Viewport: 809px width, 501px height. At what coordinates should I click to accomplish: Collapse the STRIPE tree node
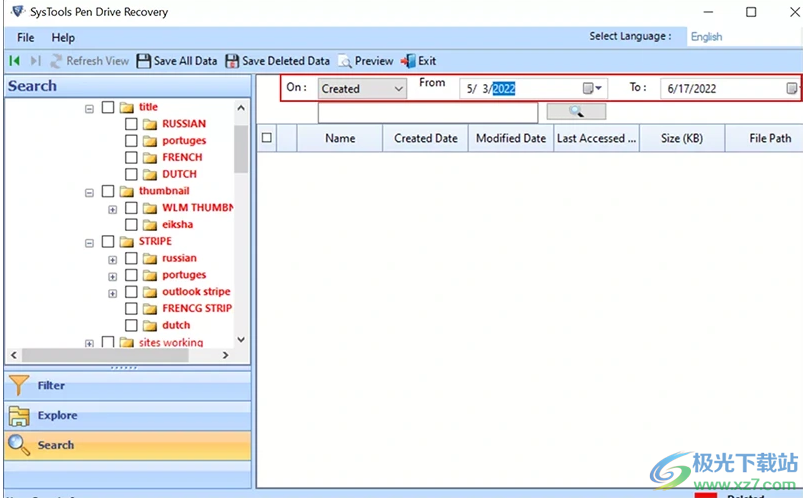tap(89, 243)
